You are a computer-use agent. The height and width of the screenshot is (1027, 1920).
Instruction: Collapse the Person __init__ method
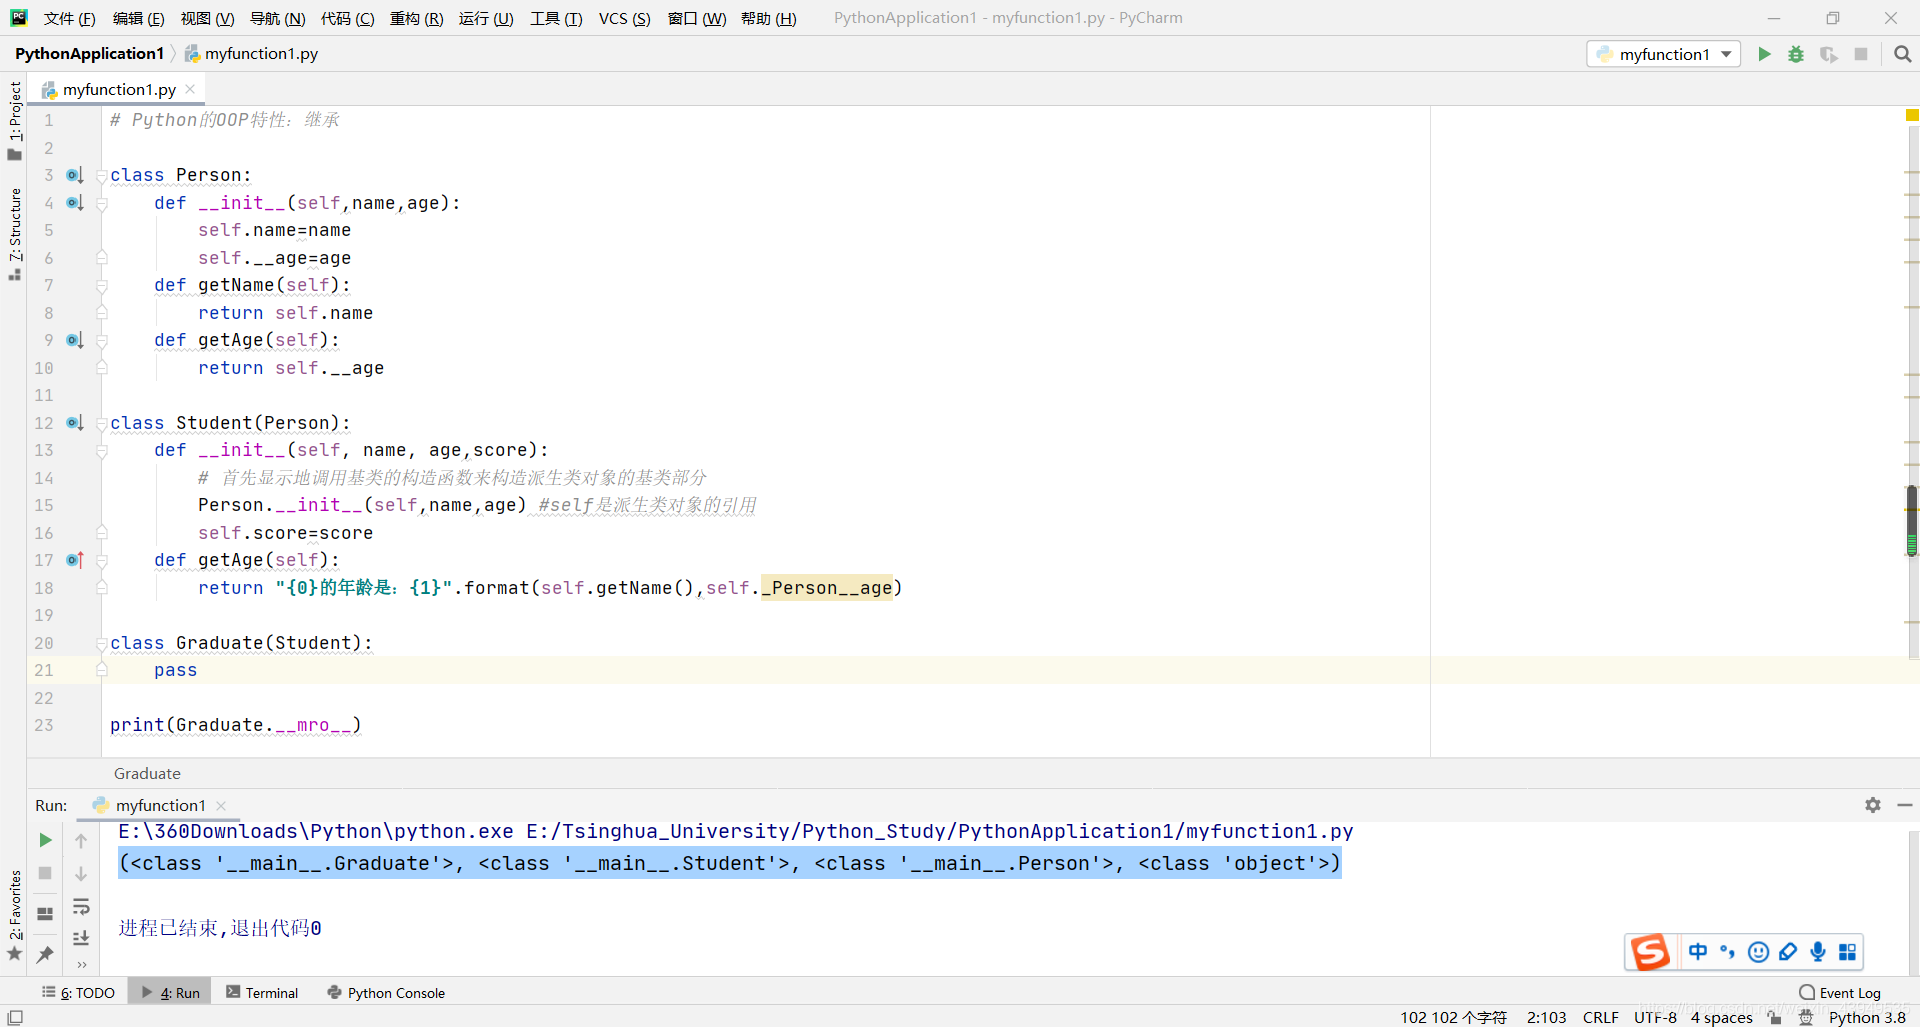pos(101,203)
